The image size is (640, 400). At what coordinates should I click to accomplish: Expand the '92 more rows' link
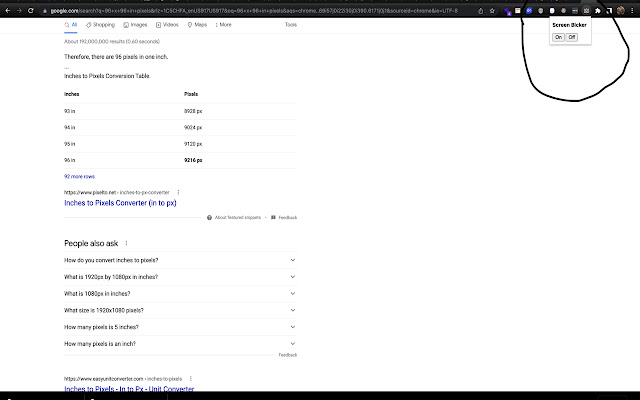click(79, 177)
